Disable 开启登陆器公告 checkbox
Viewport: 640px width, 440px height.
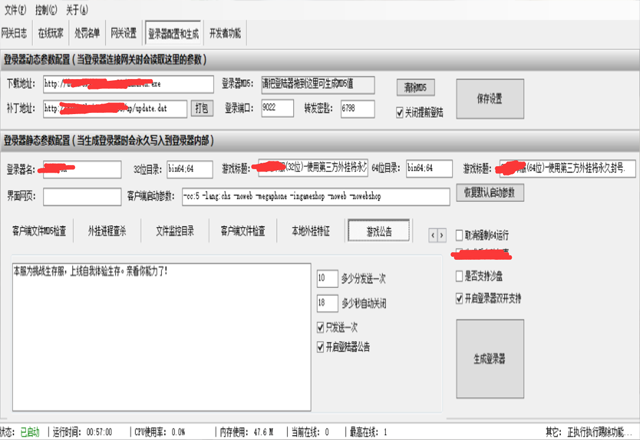(x=320, y=346)
